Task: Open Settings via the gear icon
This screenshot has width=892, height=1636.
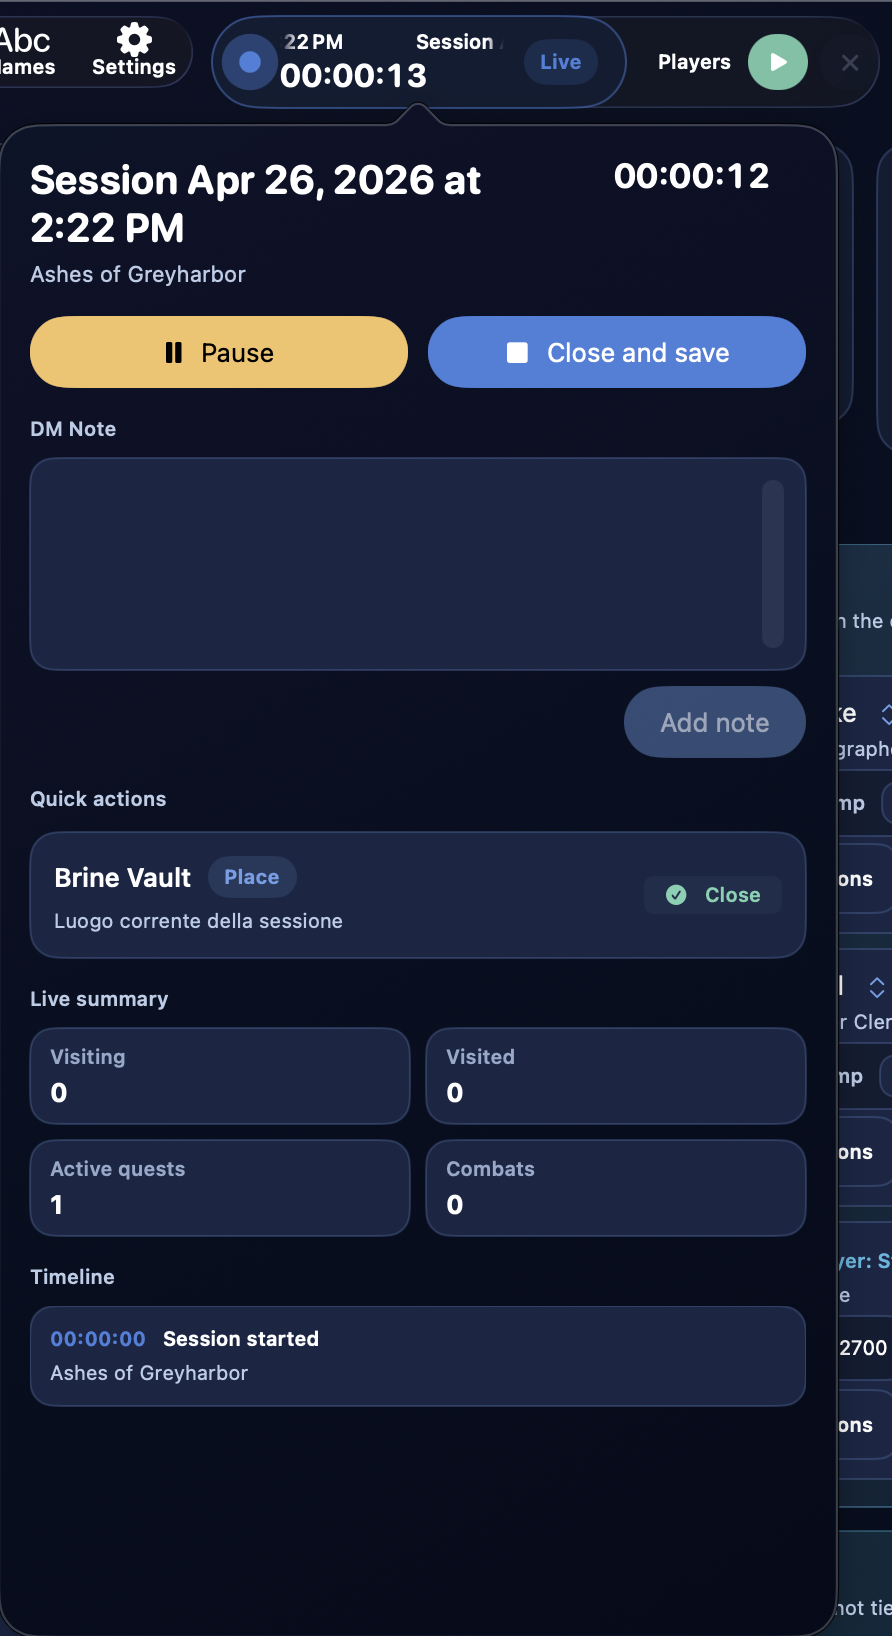Action: tap(134, 41)
